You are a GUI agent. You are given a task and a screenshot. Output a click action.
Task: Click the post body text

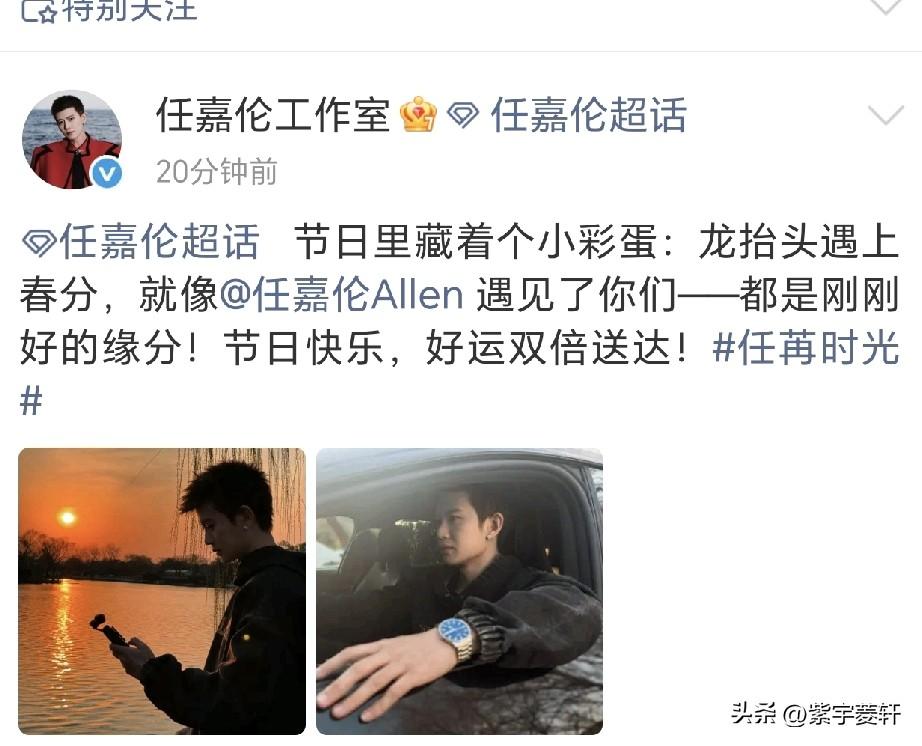pos(460,321)
